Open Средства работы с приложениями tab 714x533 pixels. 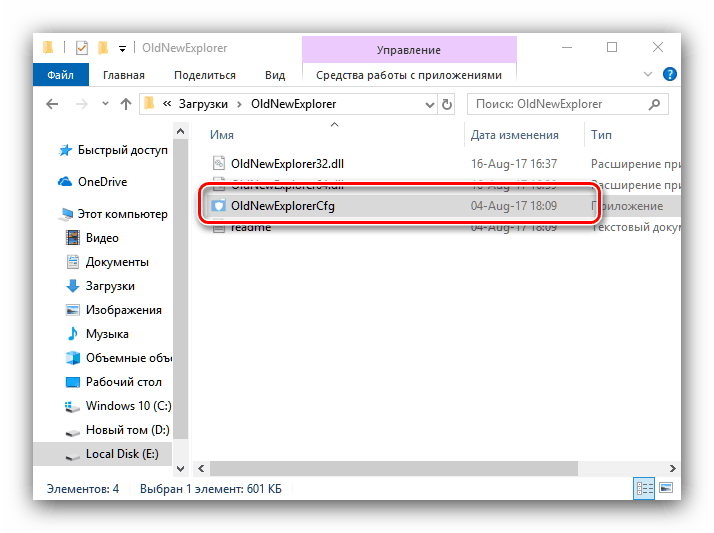coord(409,75)
